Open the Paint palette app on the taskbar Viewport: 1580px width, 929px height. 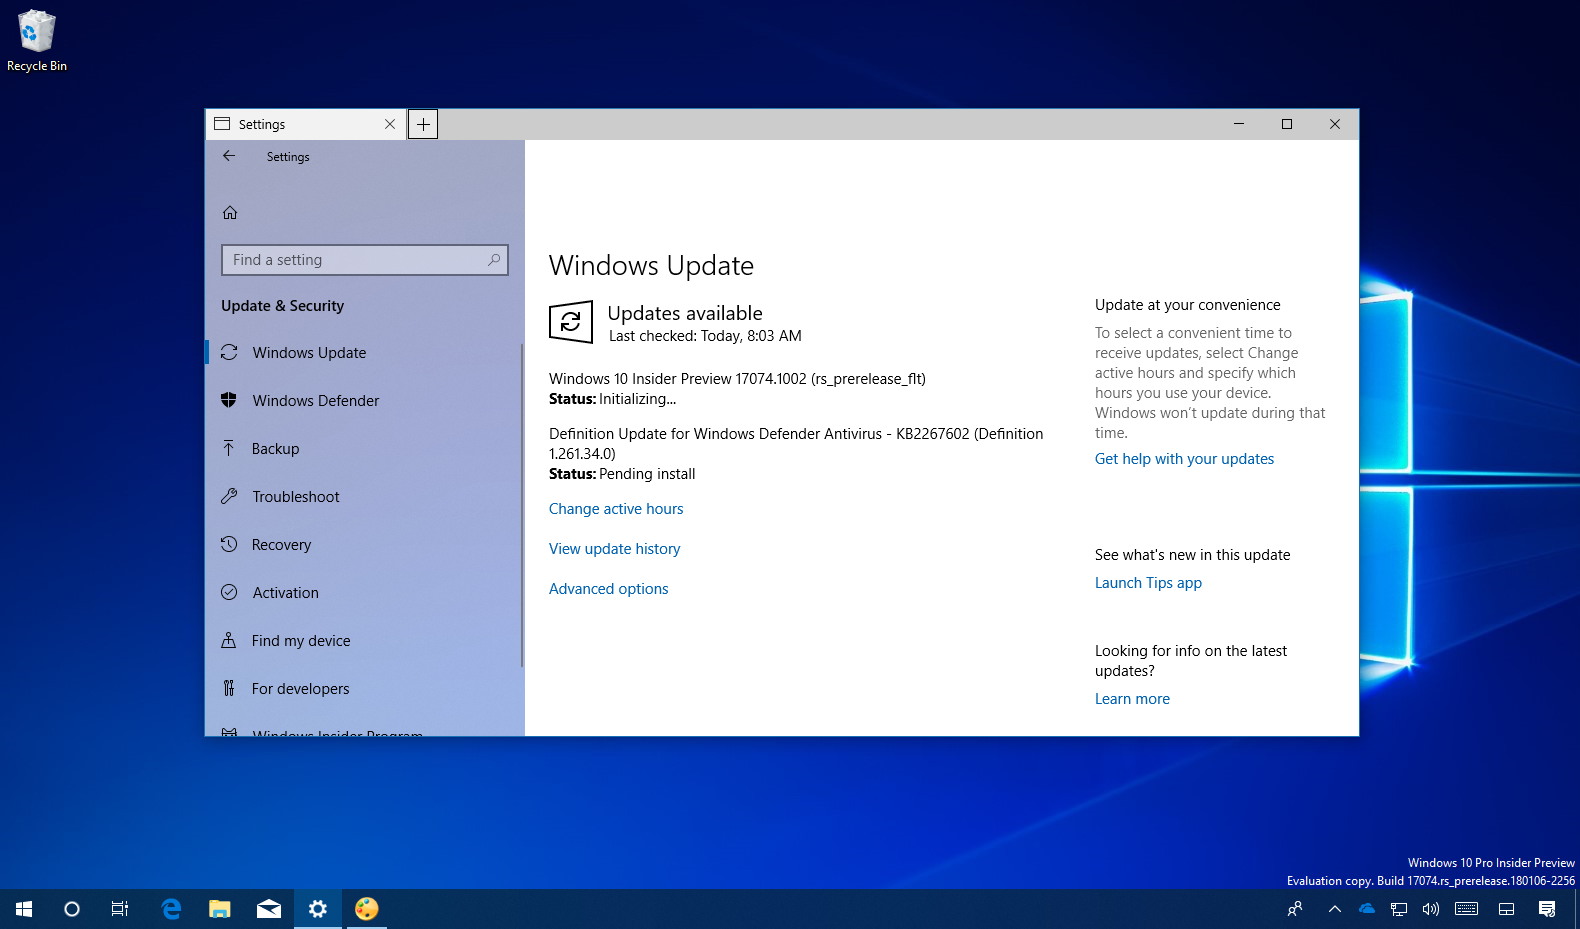click(x=367, y=909)
